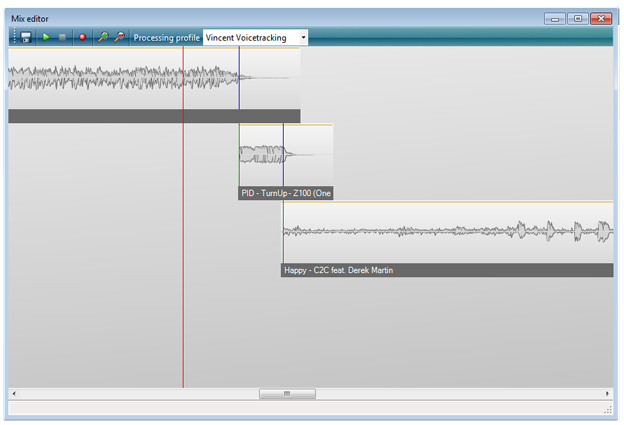
Task: Click the red Zoom Out magnifier
Action: point(119,37)
